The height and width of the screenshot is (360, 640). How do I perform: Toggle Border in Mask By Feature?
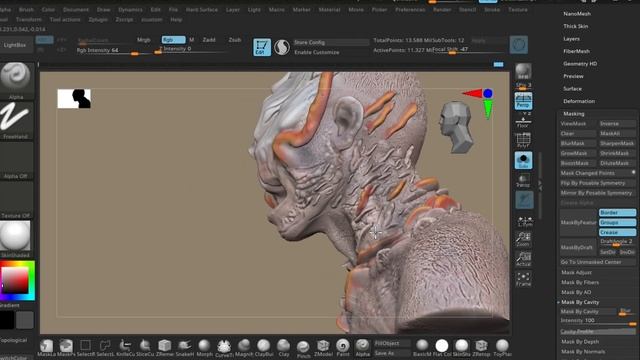pyautogui.click(x=617, y=213)
